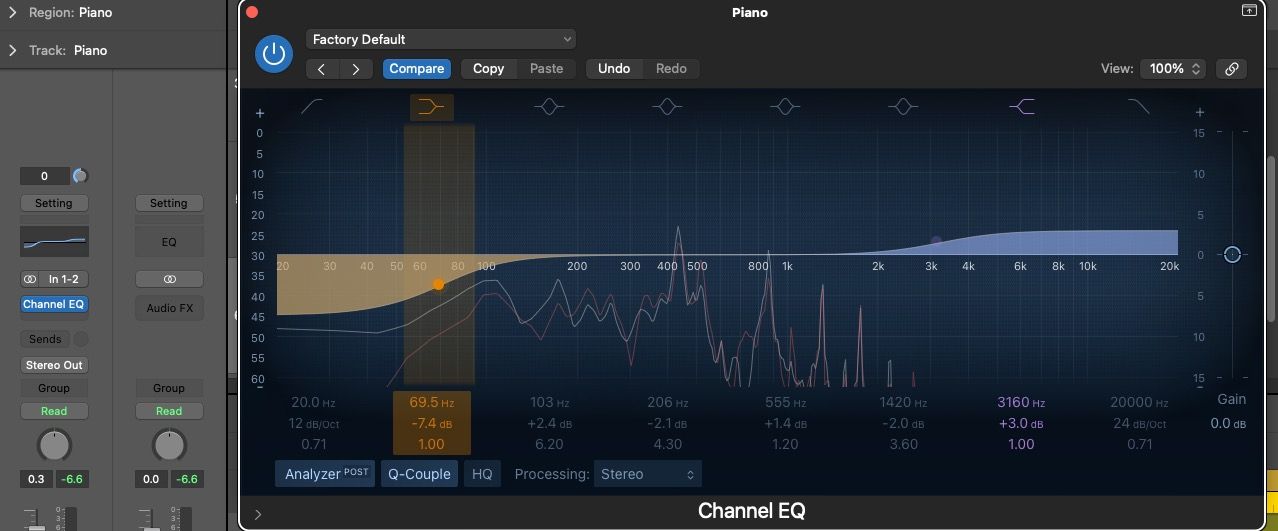Toggle the Channel EQ power button

pos(273,54)
